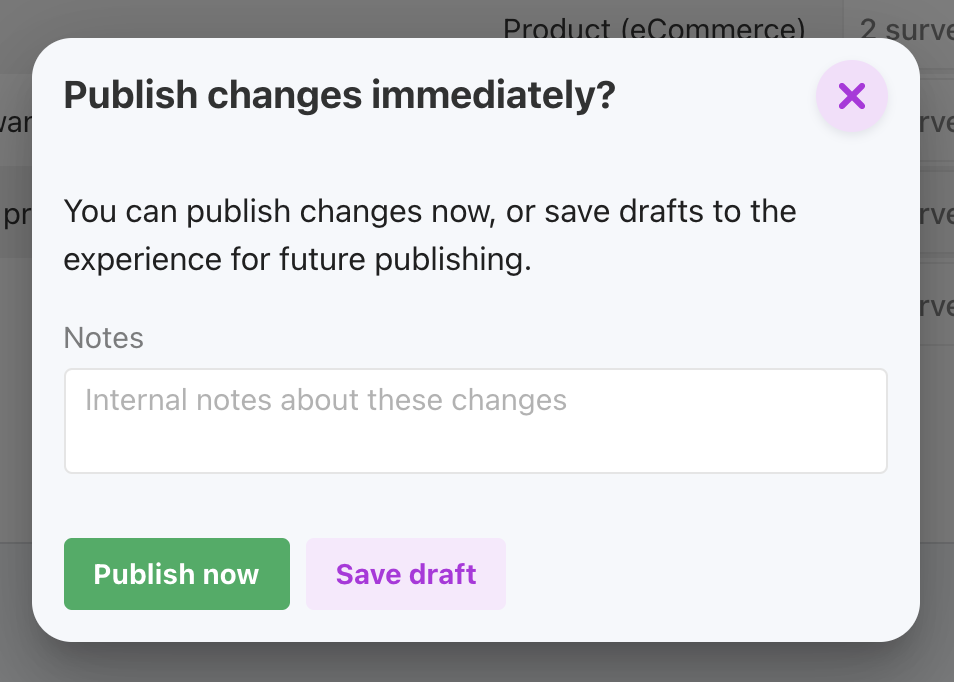Click the "Publish changes immediately?" heading

pos(339,96)
